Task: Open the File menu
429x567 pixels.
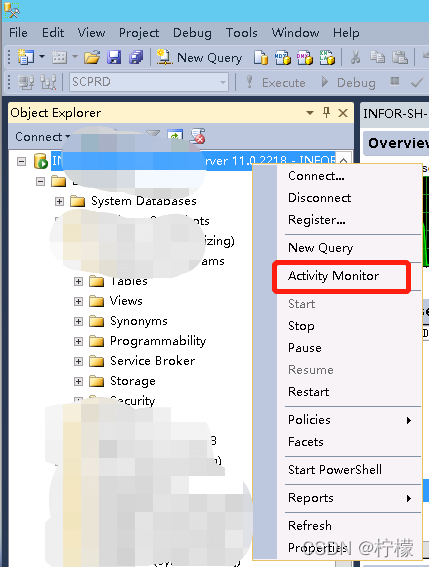Action: point(18,33)
